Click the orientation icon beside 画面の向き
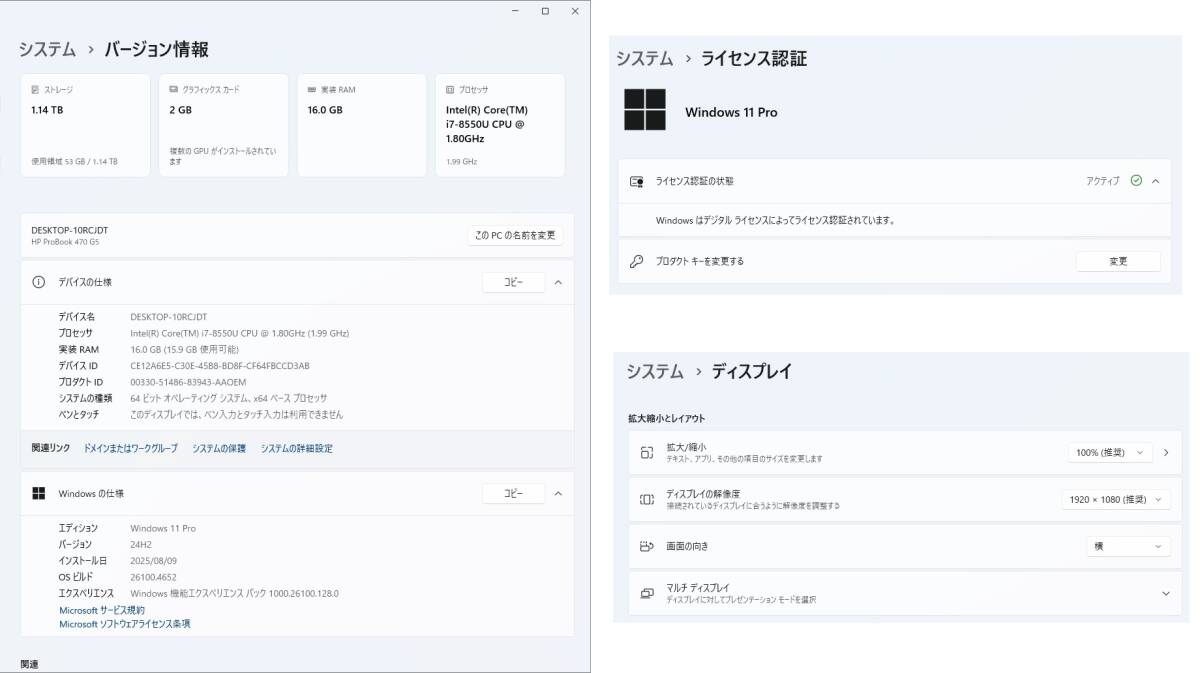The image size is (1200, 673). (x=647, y=546)
